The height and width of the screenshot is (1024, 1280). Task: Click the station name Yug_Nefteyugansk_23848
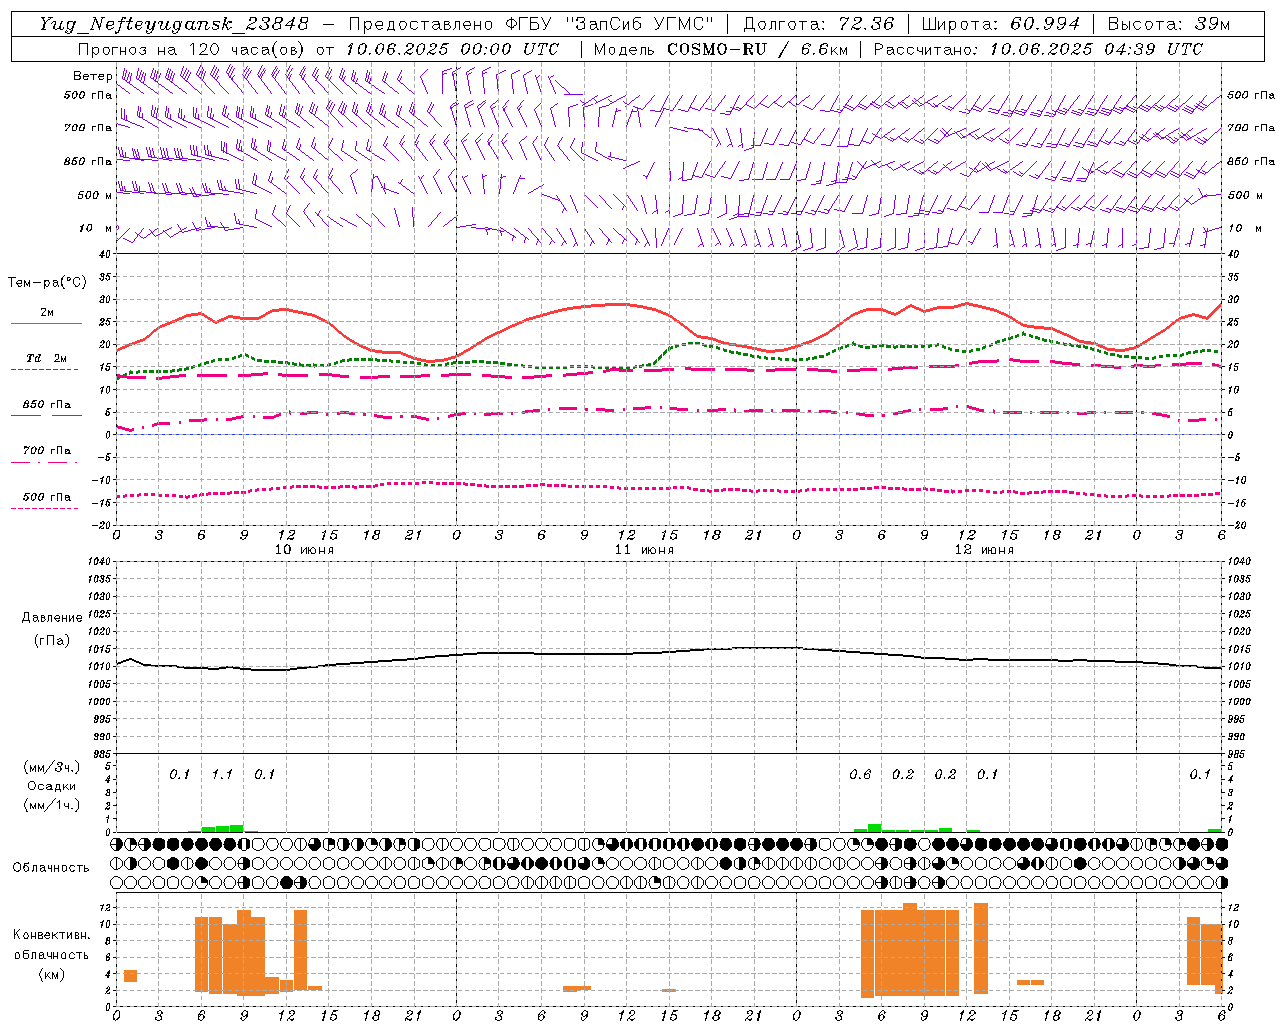pos(174,24)
